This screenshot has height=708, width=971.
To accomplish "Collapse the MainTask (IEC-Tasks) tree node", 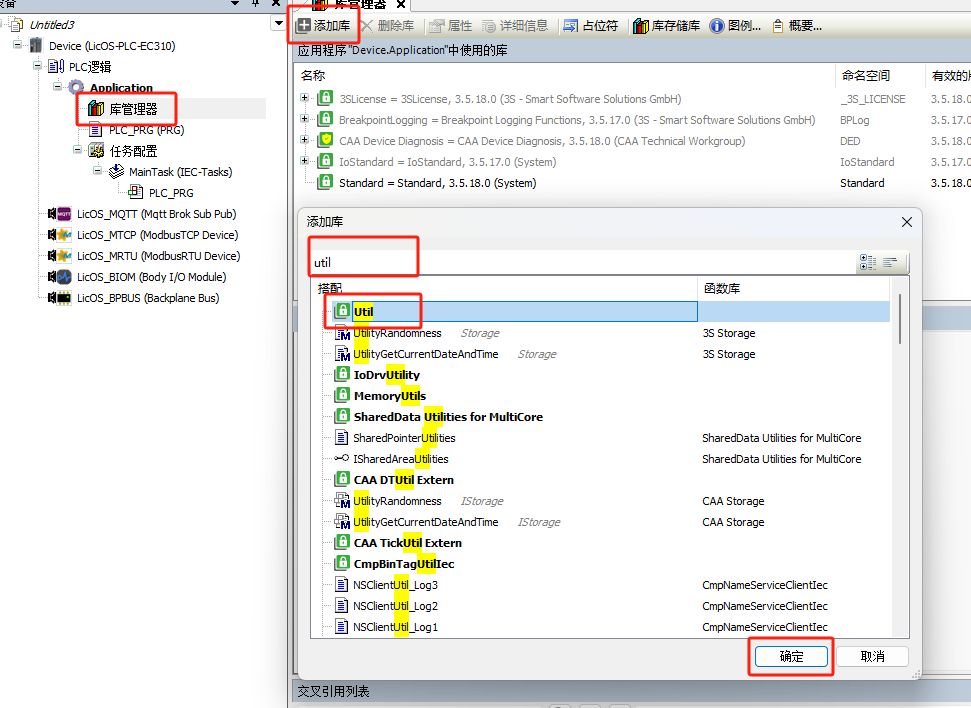I will pyautogui.click(x=99, y=172).
